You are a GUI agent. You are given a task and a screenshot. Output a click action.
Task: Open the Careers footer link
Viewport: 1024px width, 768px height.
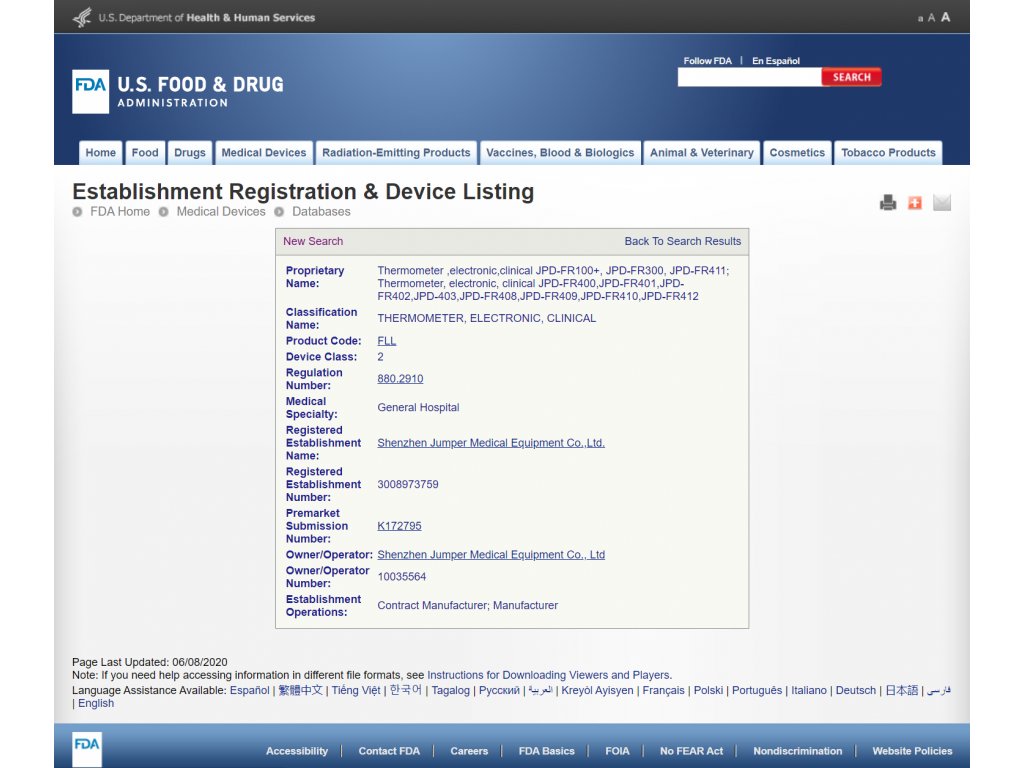[x=469, y=751]
